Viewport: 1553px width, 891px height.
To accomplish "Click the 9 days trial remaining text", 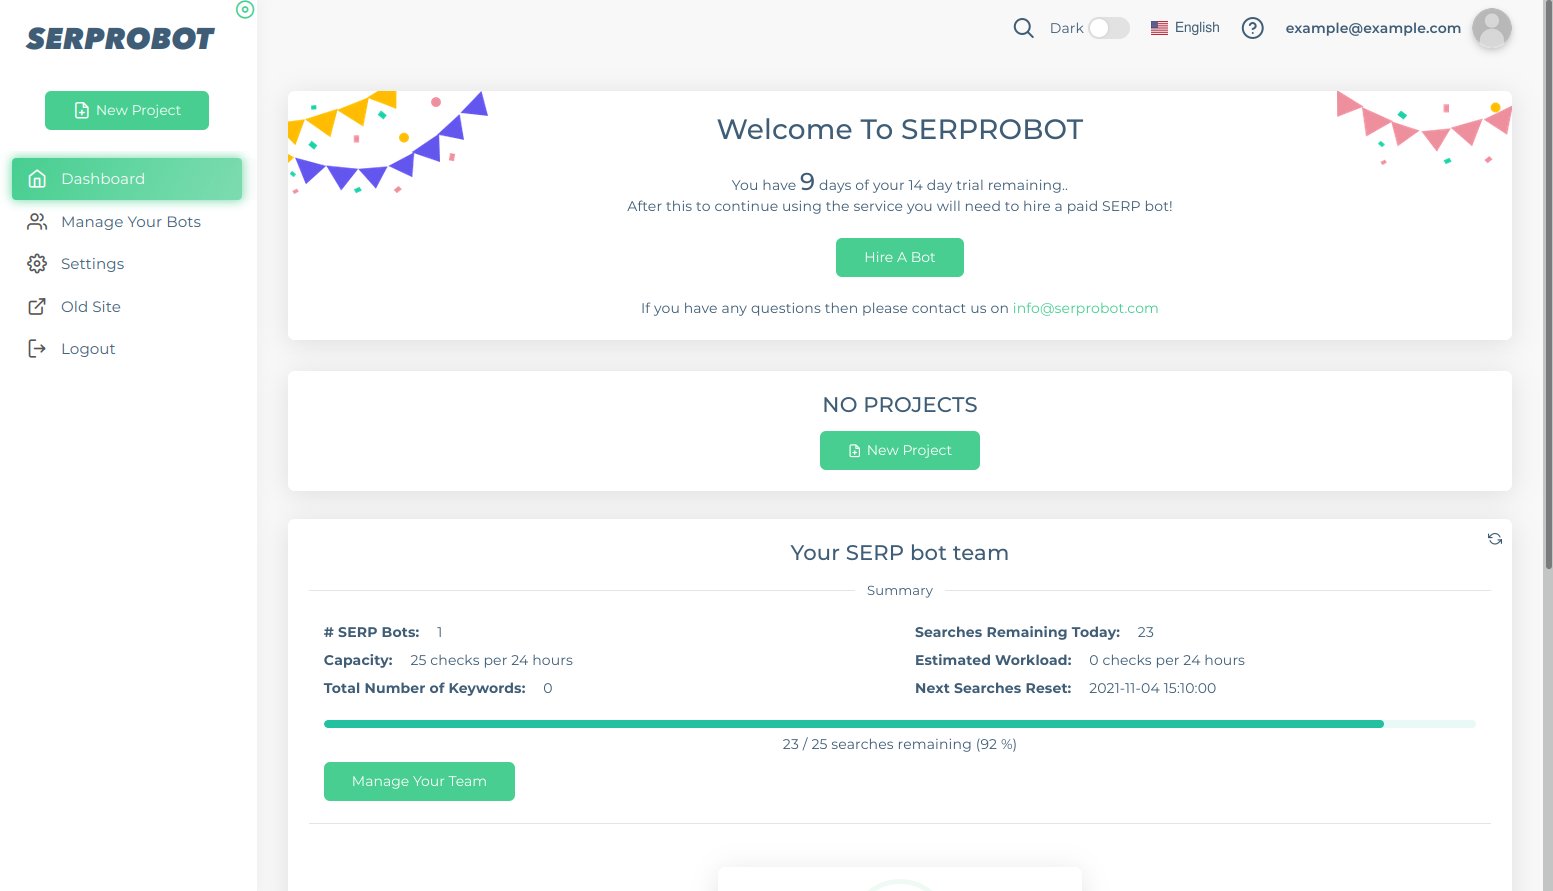I will coord(900,183).
